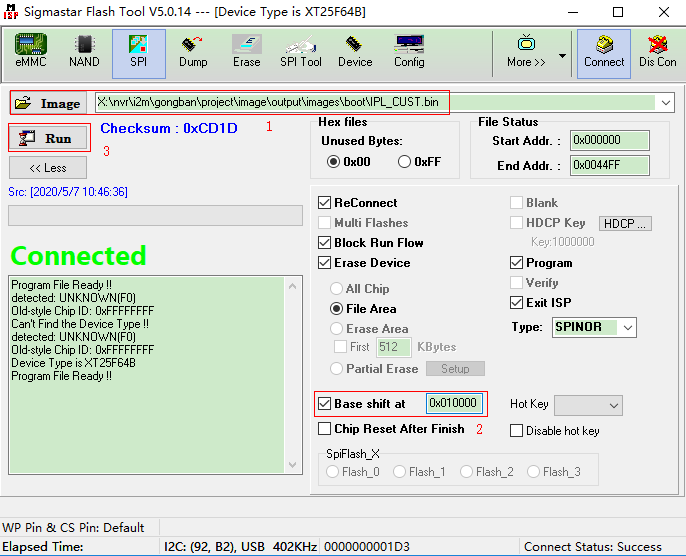Click the 'Connect Status: Success' status entry

[593, 546]
